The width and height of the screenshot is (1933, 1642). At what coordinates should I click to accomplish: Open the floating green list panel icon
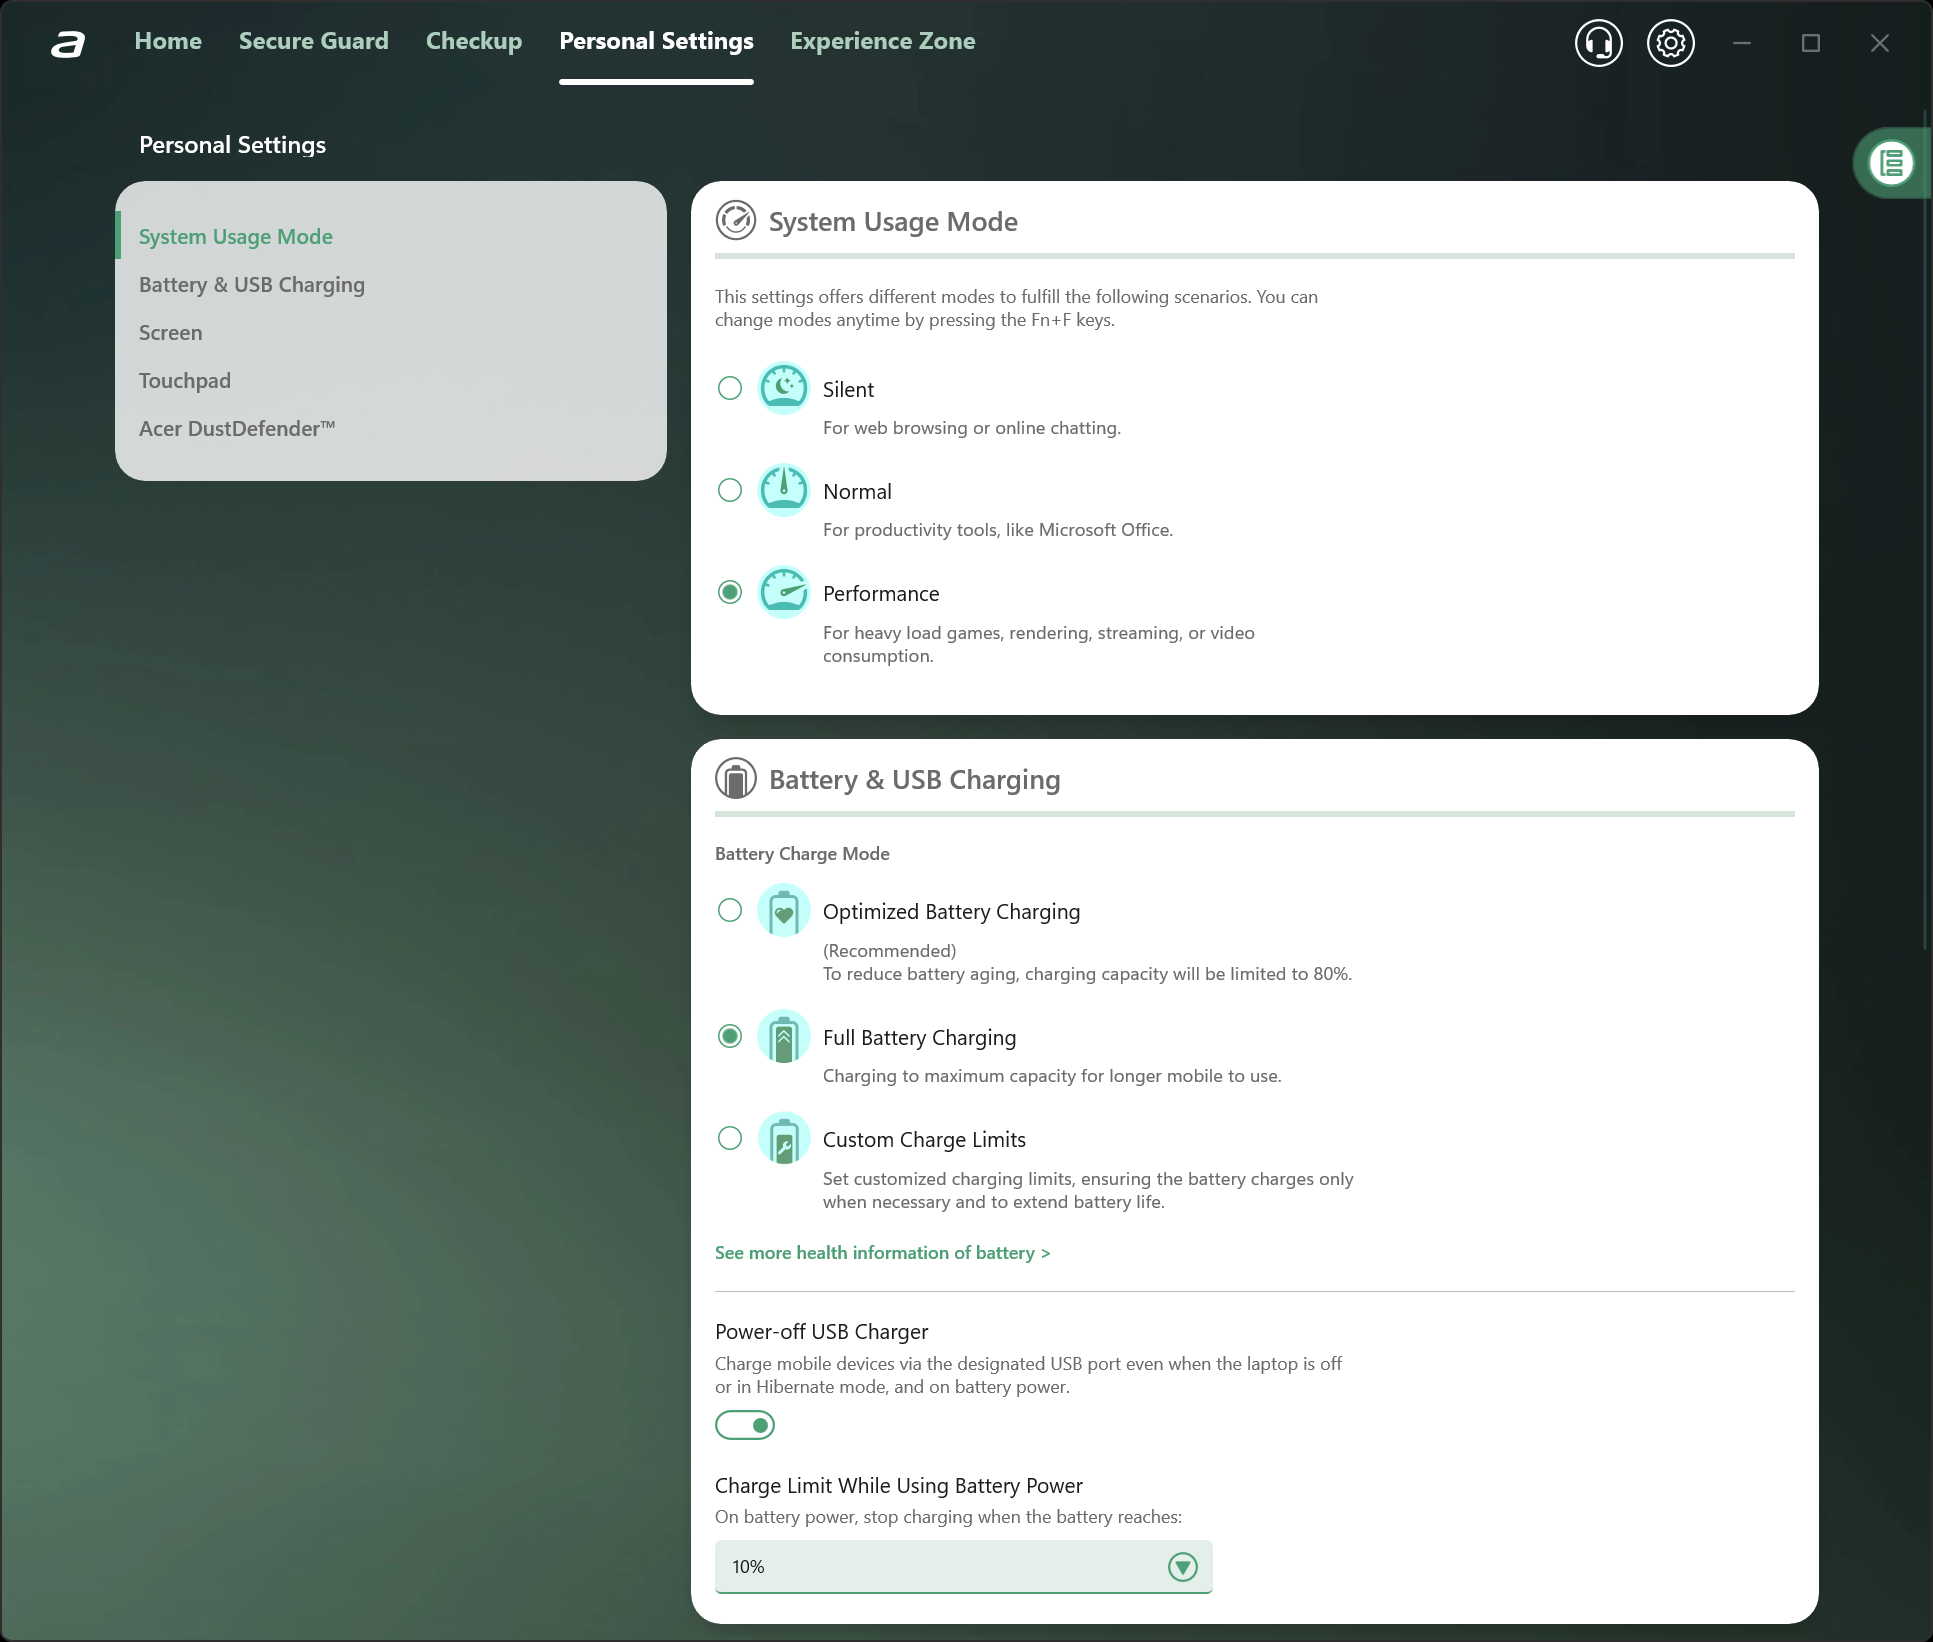pos(1890,163)
